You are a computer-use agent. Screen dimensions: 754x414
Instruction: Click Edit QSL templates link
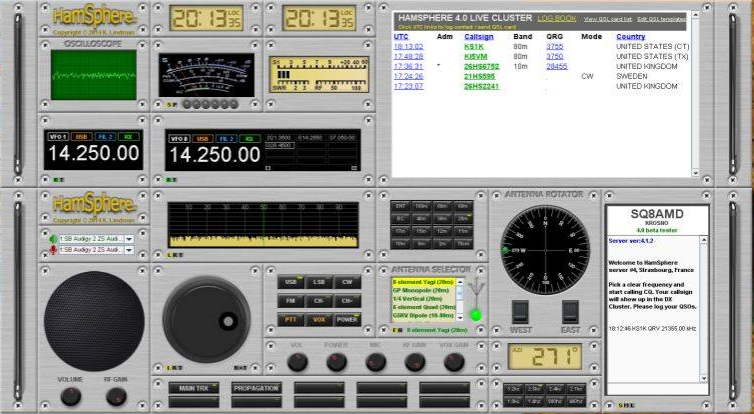662,19
